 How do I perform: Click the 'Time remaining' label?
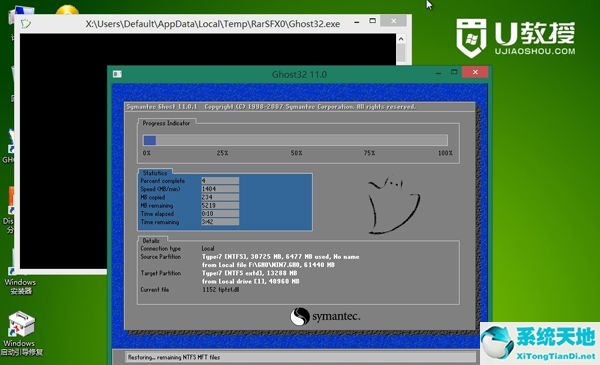160,222
